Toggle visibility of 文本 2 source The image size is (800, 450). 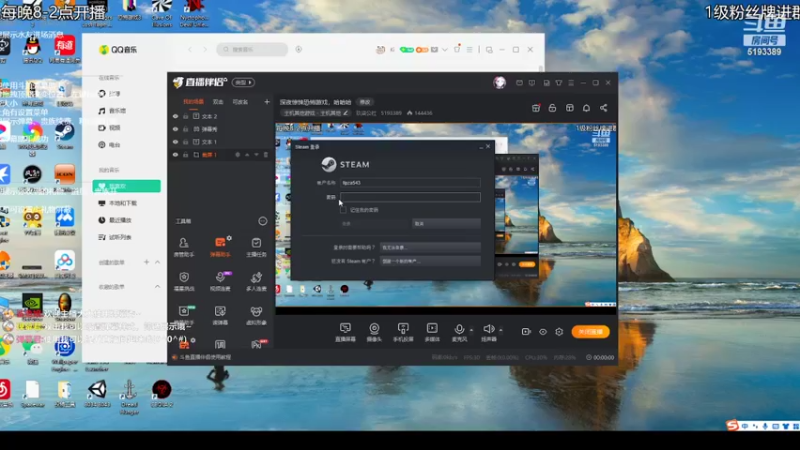point(176,116)
